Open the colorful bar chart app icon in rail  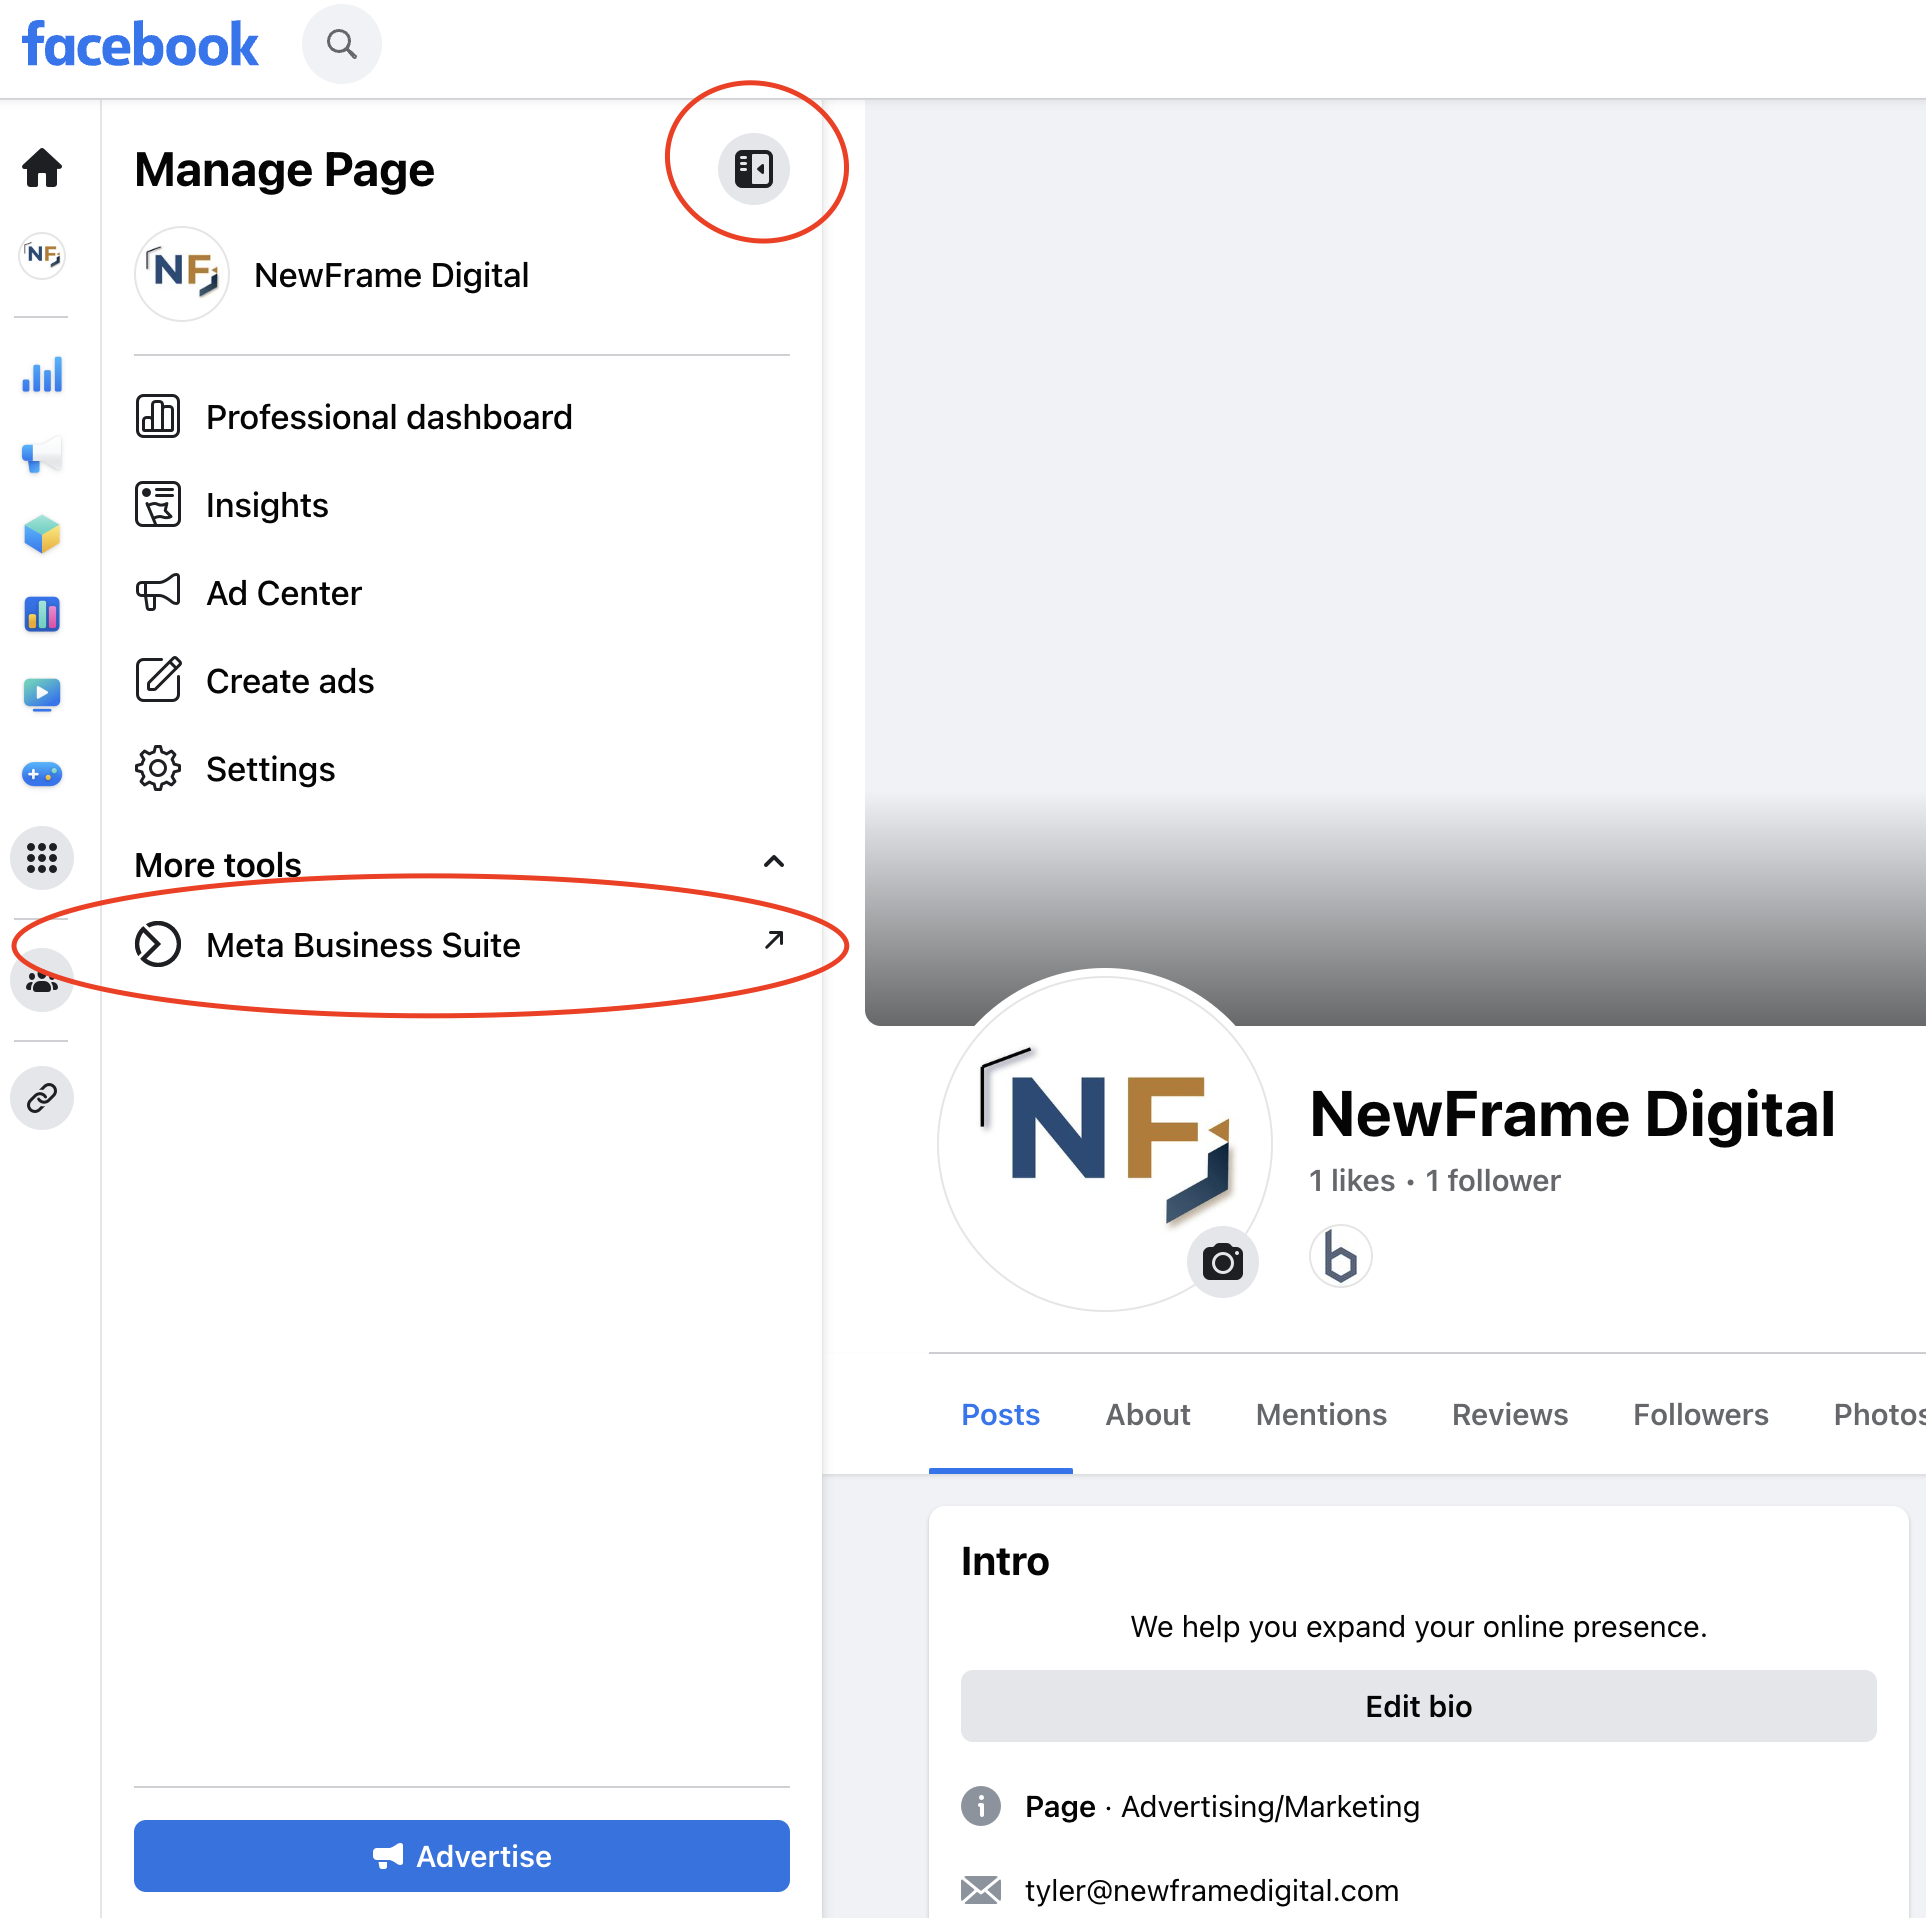tap(42, 613)
